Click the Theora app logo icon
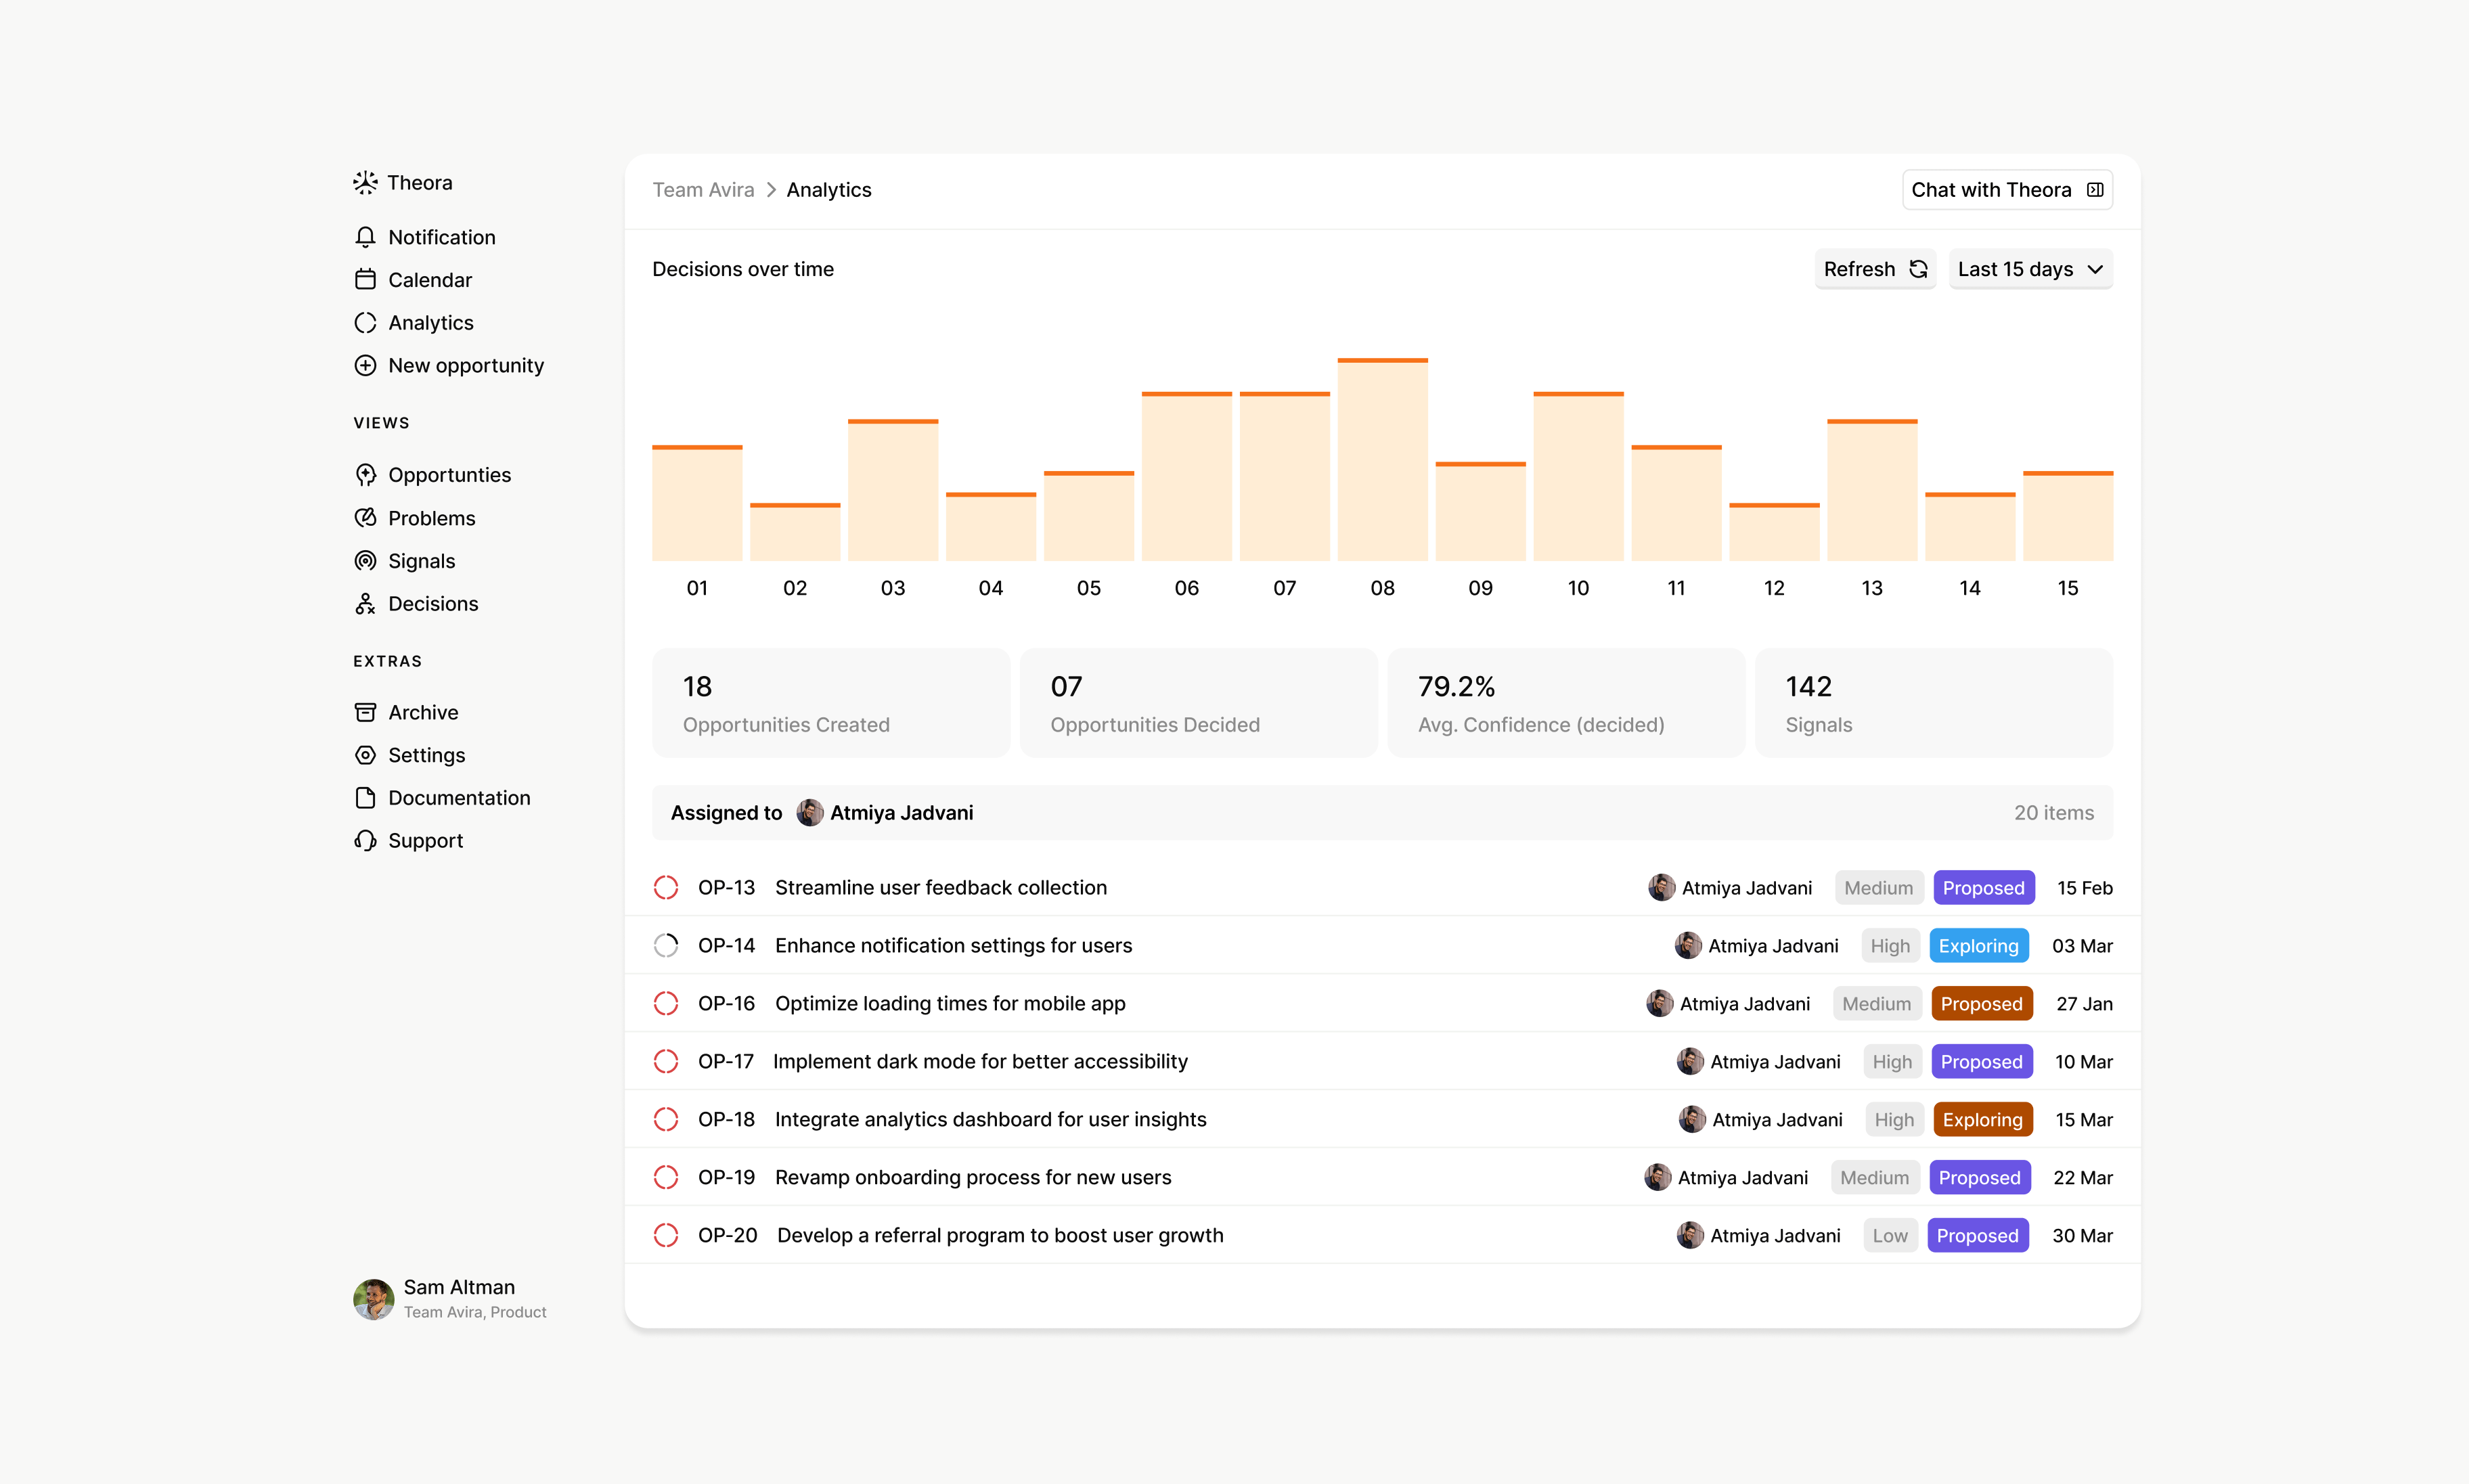 [x=366, y=182]
